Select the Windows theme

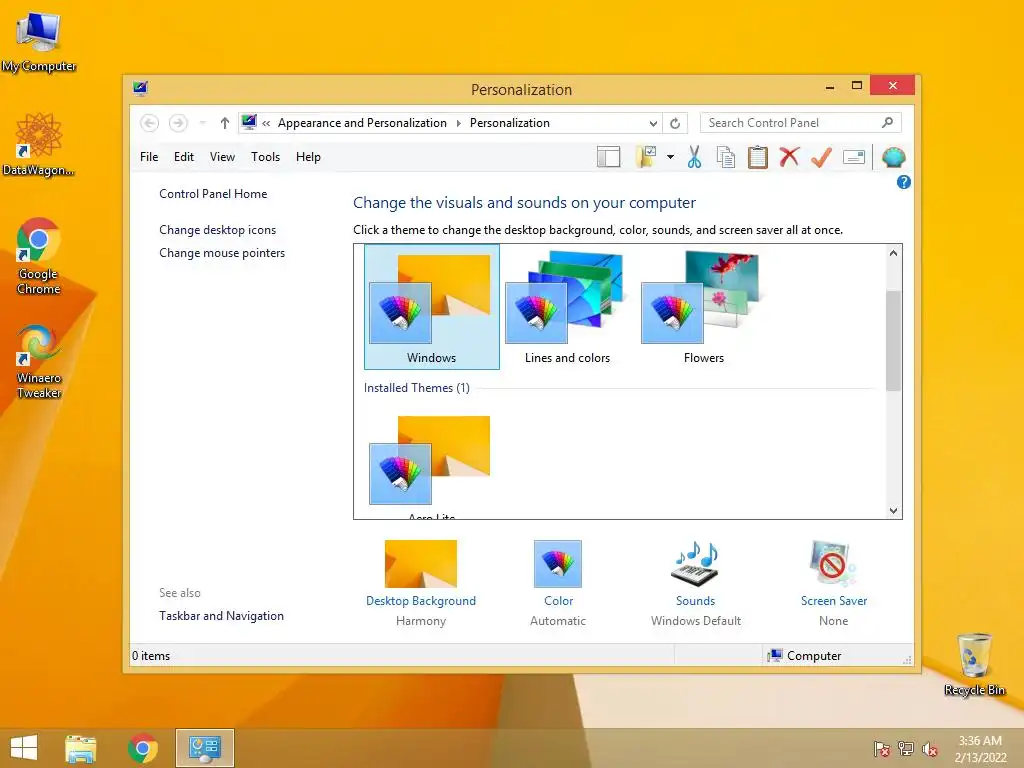coord(432,307)
